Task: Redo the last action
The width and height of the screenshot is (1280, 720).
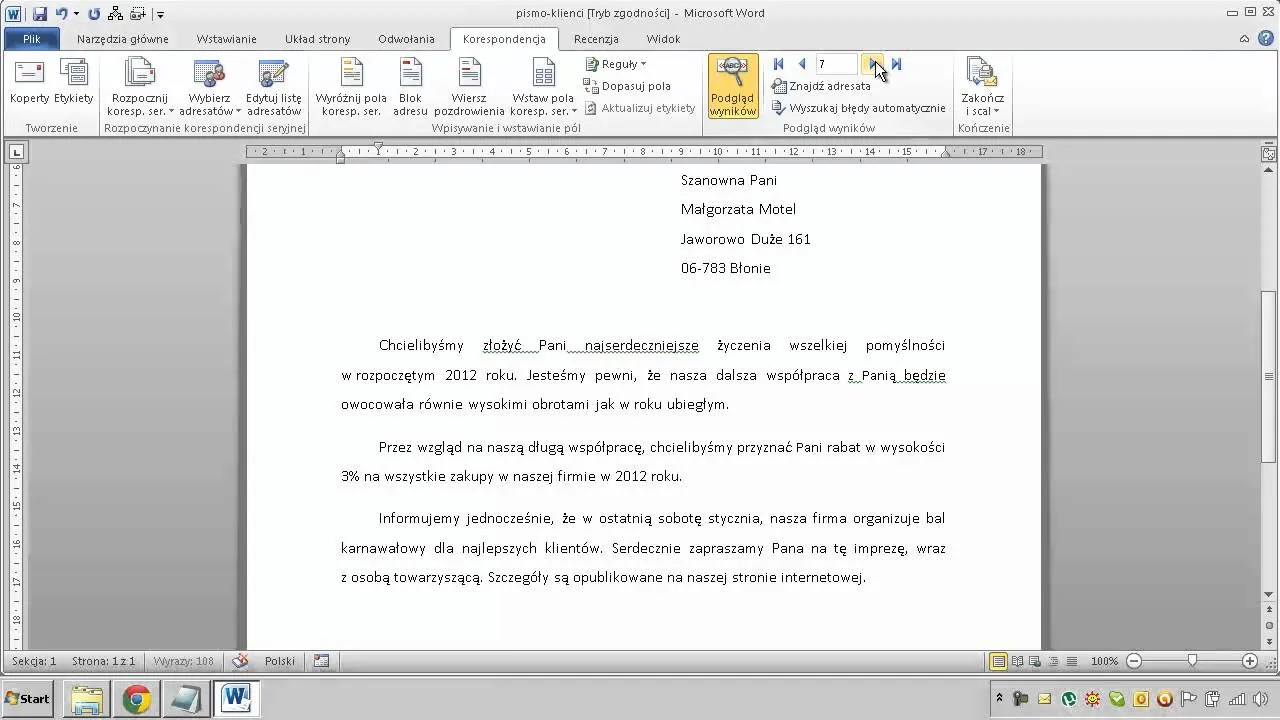Action: point(93,14)
